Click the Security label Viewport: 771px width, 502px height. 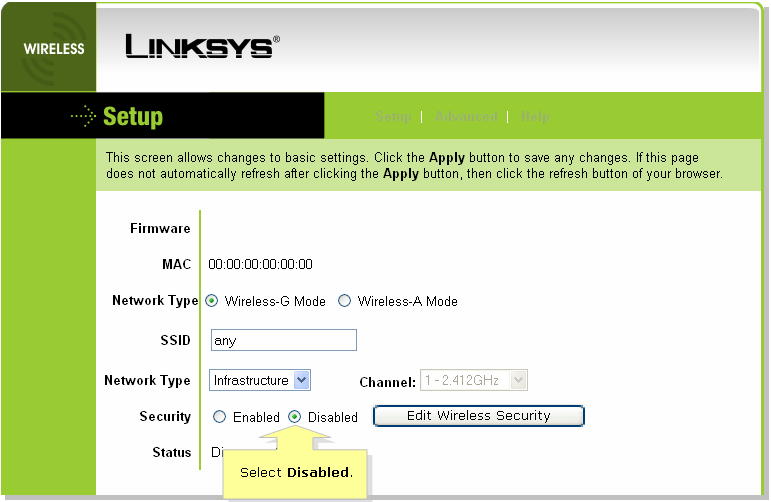click(165, 416)
